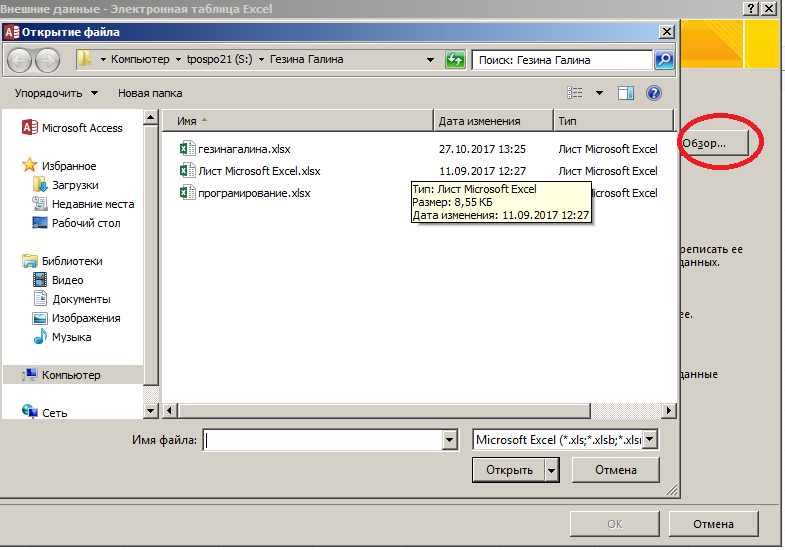Sort by the Дата изменения column header
The height and width of the screenshot is (550, 785).
click(494, 121)
